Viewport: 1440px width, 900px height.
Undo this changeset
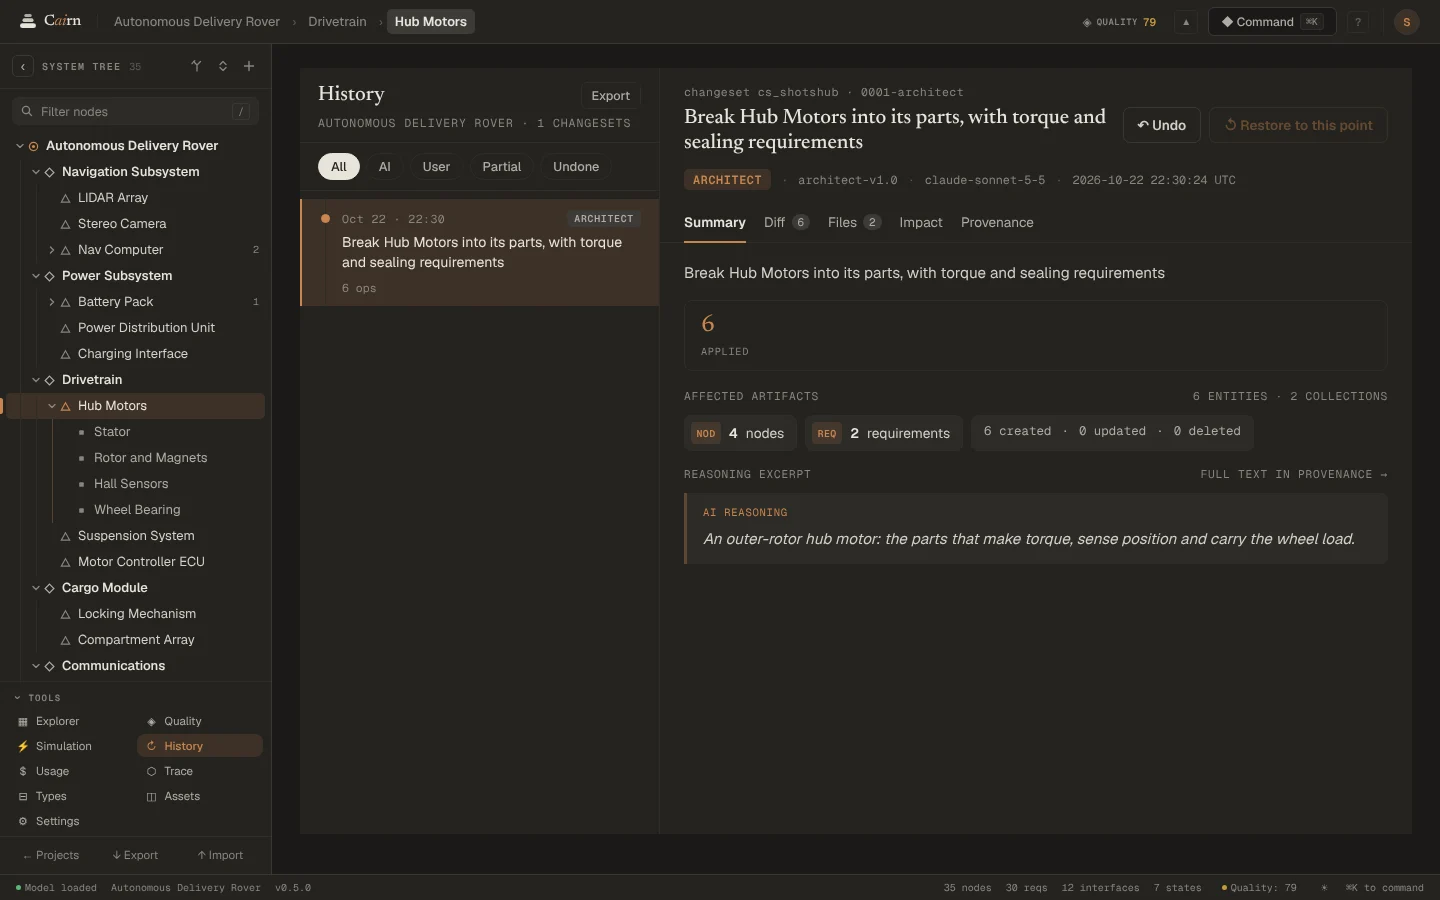tap(1161, 125)
